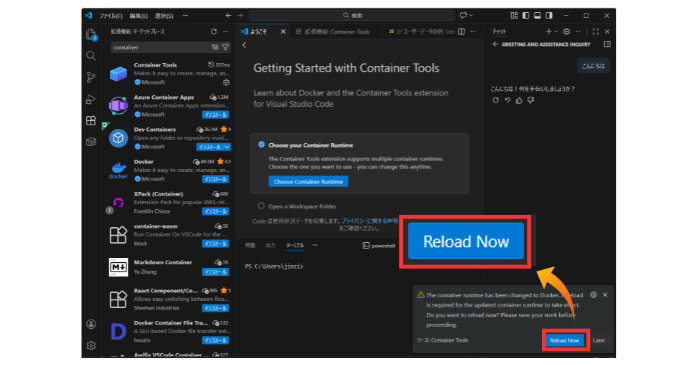Screen dimensions: 698x365
Task: Close the ようこそ tab
Action: pos(283,32)
